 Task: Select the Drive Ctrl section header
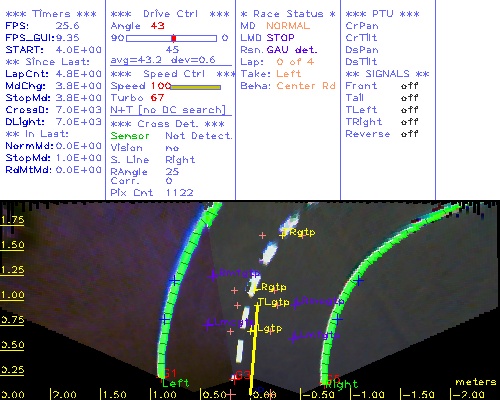coord(170,14)
